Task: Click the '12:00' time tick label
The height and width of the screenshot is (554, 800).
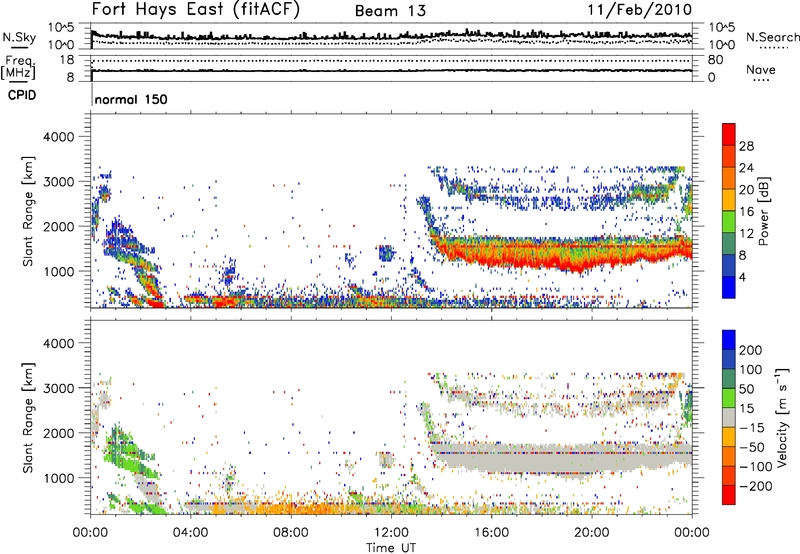Action: click(x=391, y=533)
